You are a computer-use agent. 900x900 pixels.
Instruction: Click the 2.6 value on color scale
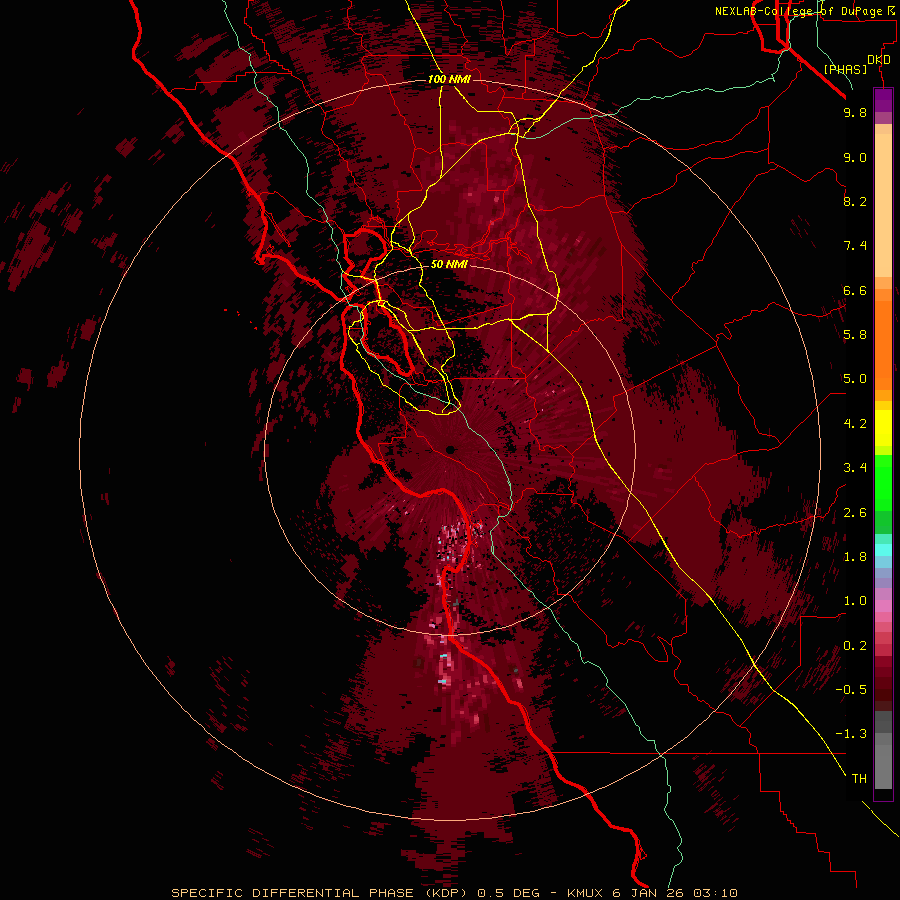click(855, 513)
